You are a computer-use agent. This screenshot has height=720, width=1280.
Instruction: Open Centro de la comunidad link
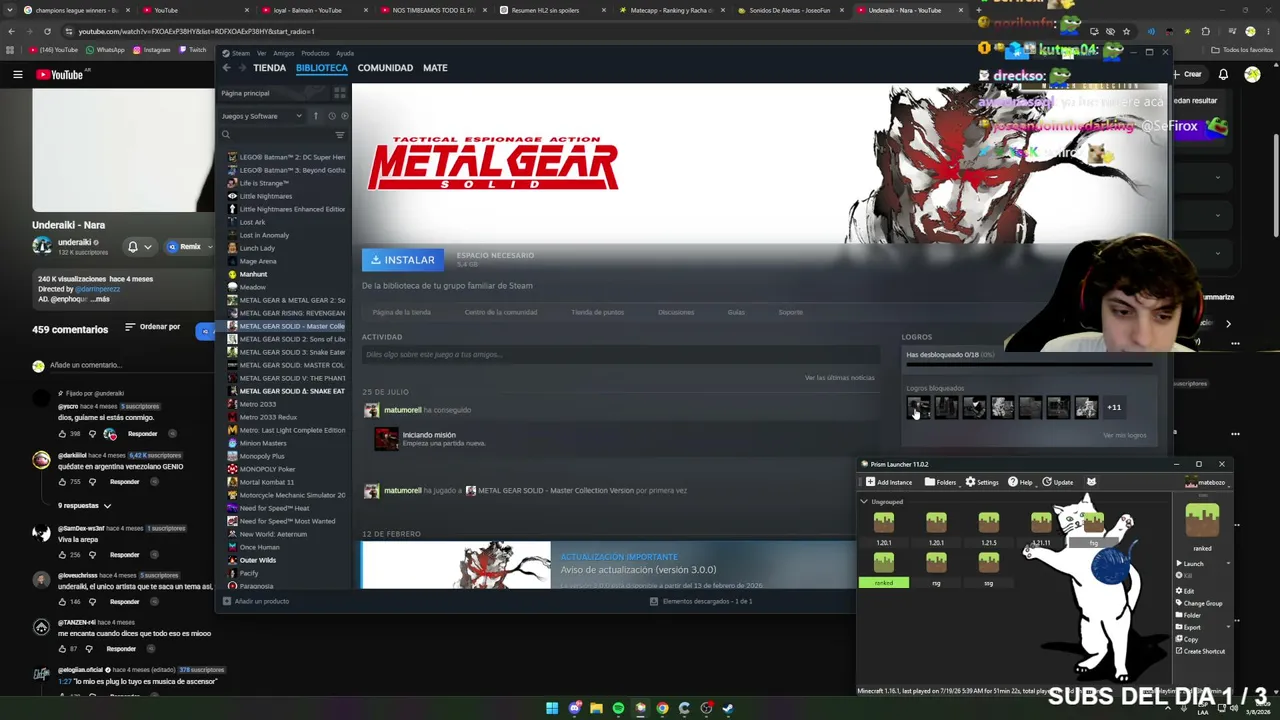pos(501,312)
